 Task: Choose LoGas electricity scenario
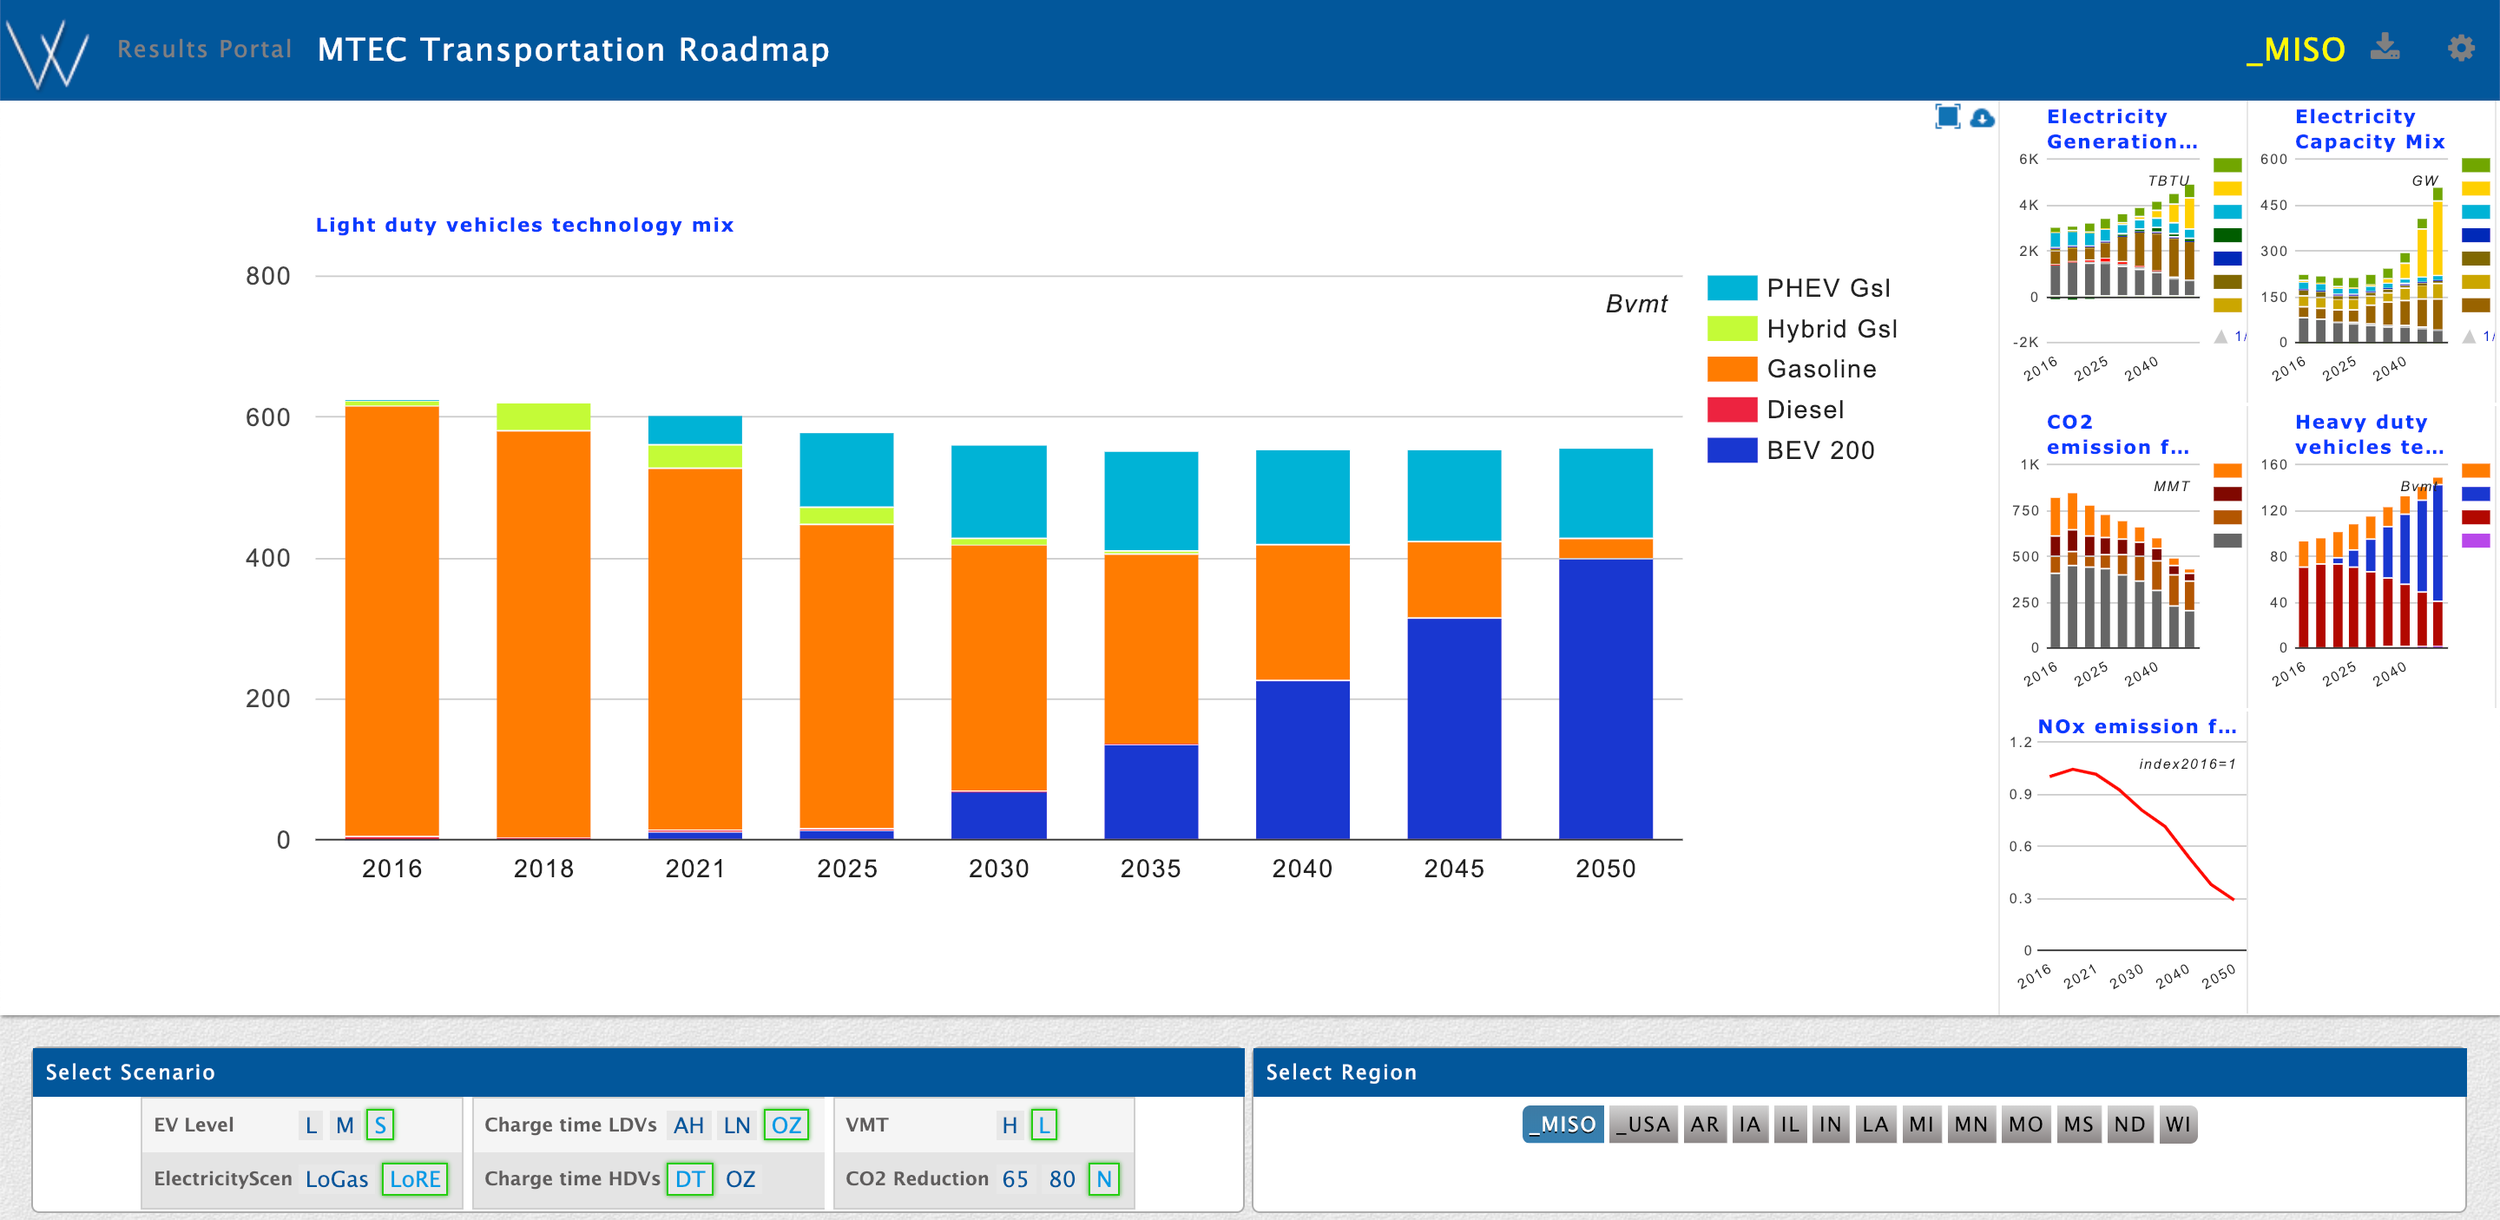tap(337, 1179)
